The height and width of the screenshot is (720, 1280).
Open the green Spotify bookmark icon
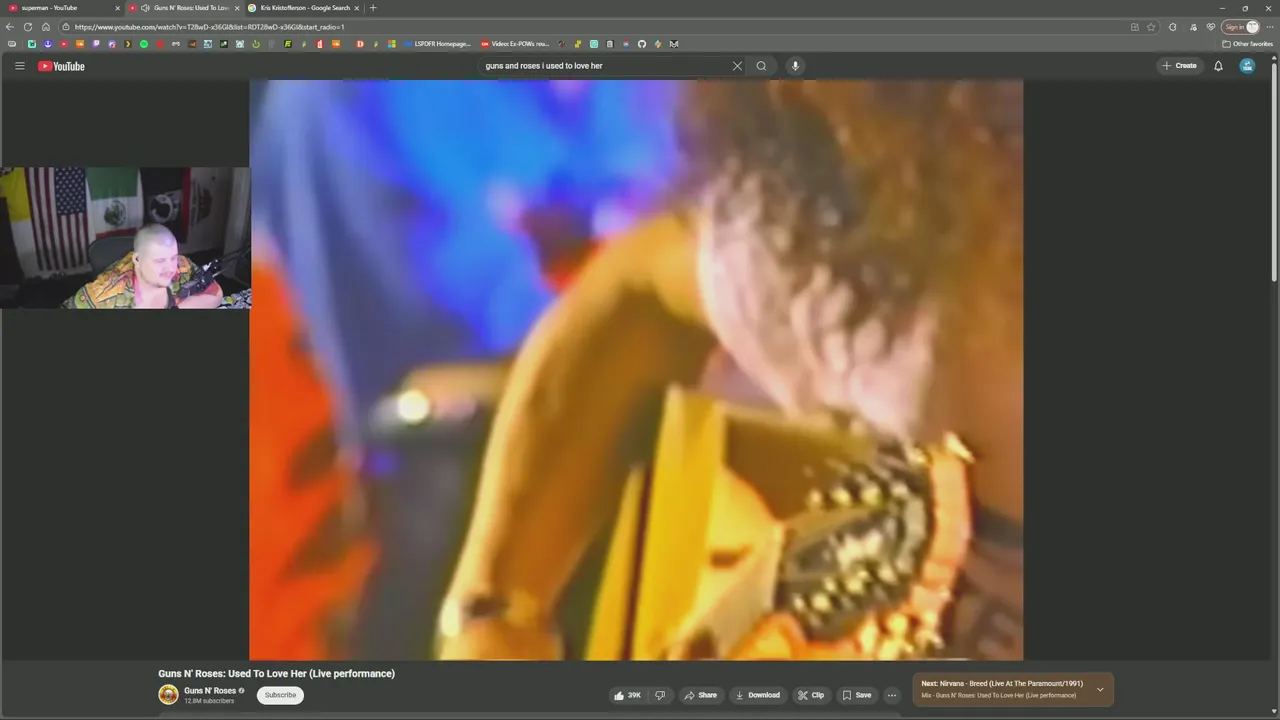click(x=144, y=44)
